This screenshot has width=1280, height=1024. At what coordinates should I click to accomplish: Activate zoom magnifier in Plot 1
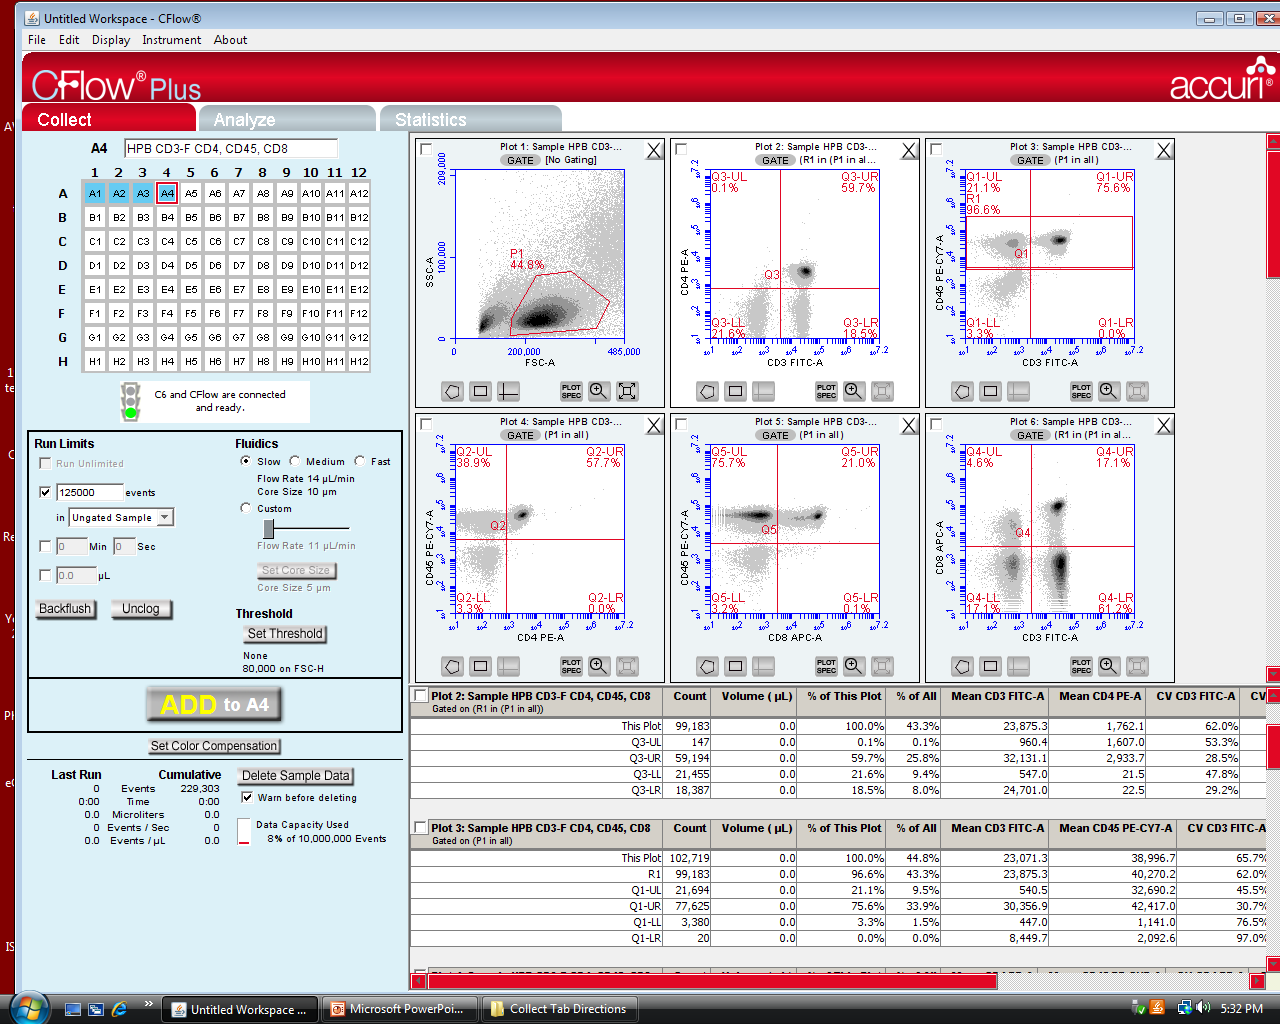coord(599,391)
